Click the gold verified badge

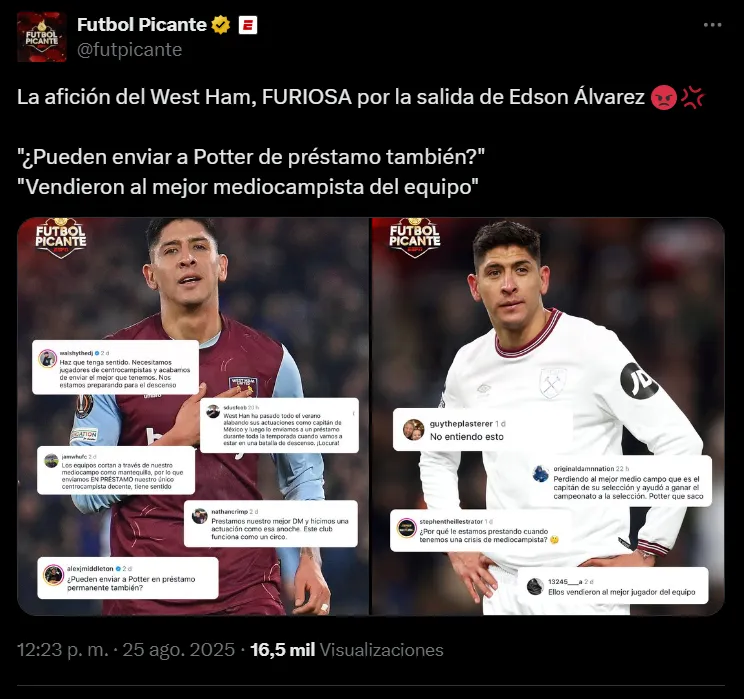coord(221,25)
